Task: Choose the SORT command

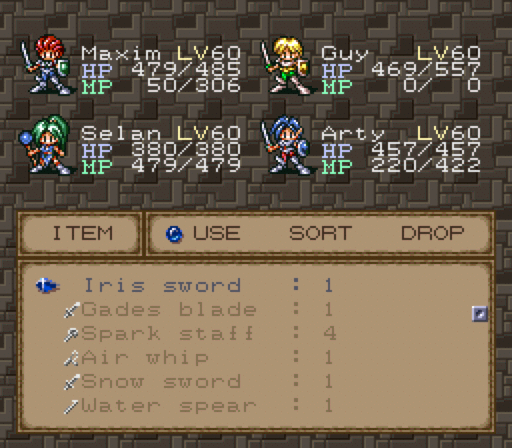Action: [320, 233]
